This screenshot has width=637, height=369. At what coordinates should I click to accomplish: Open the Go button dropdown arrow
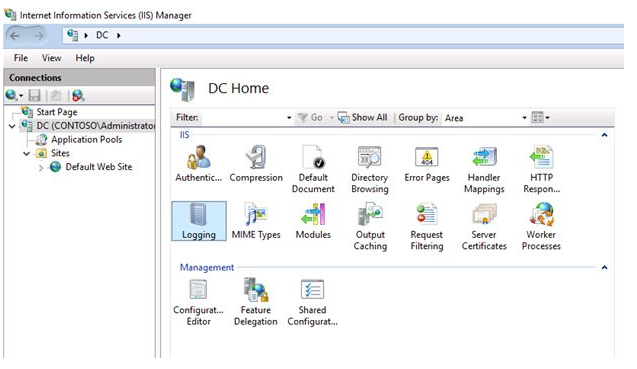coord(332,118)
